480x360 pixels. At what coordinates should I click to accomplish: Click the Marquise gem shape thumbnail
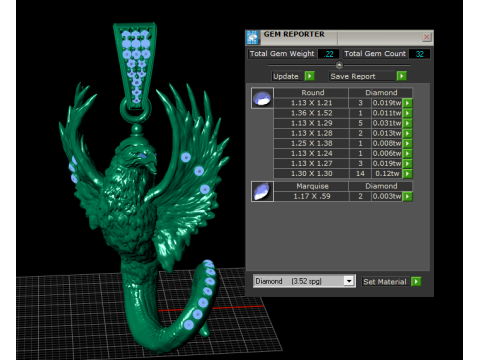(262, 191)
